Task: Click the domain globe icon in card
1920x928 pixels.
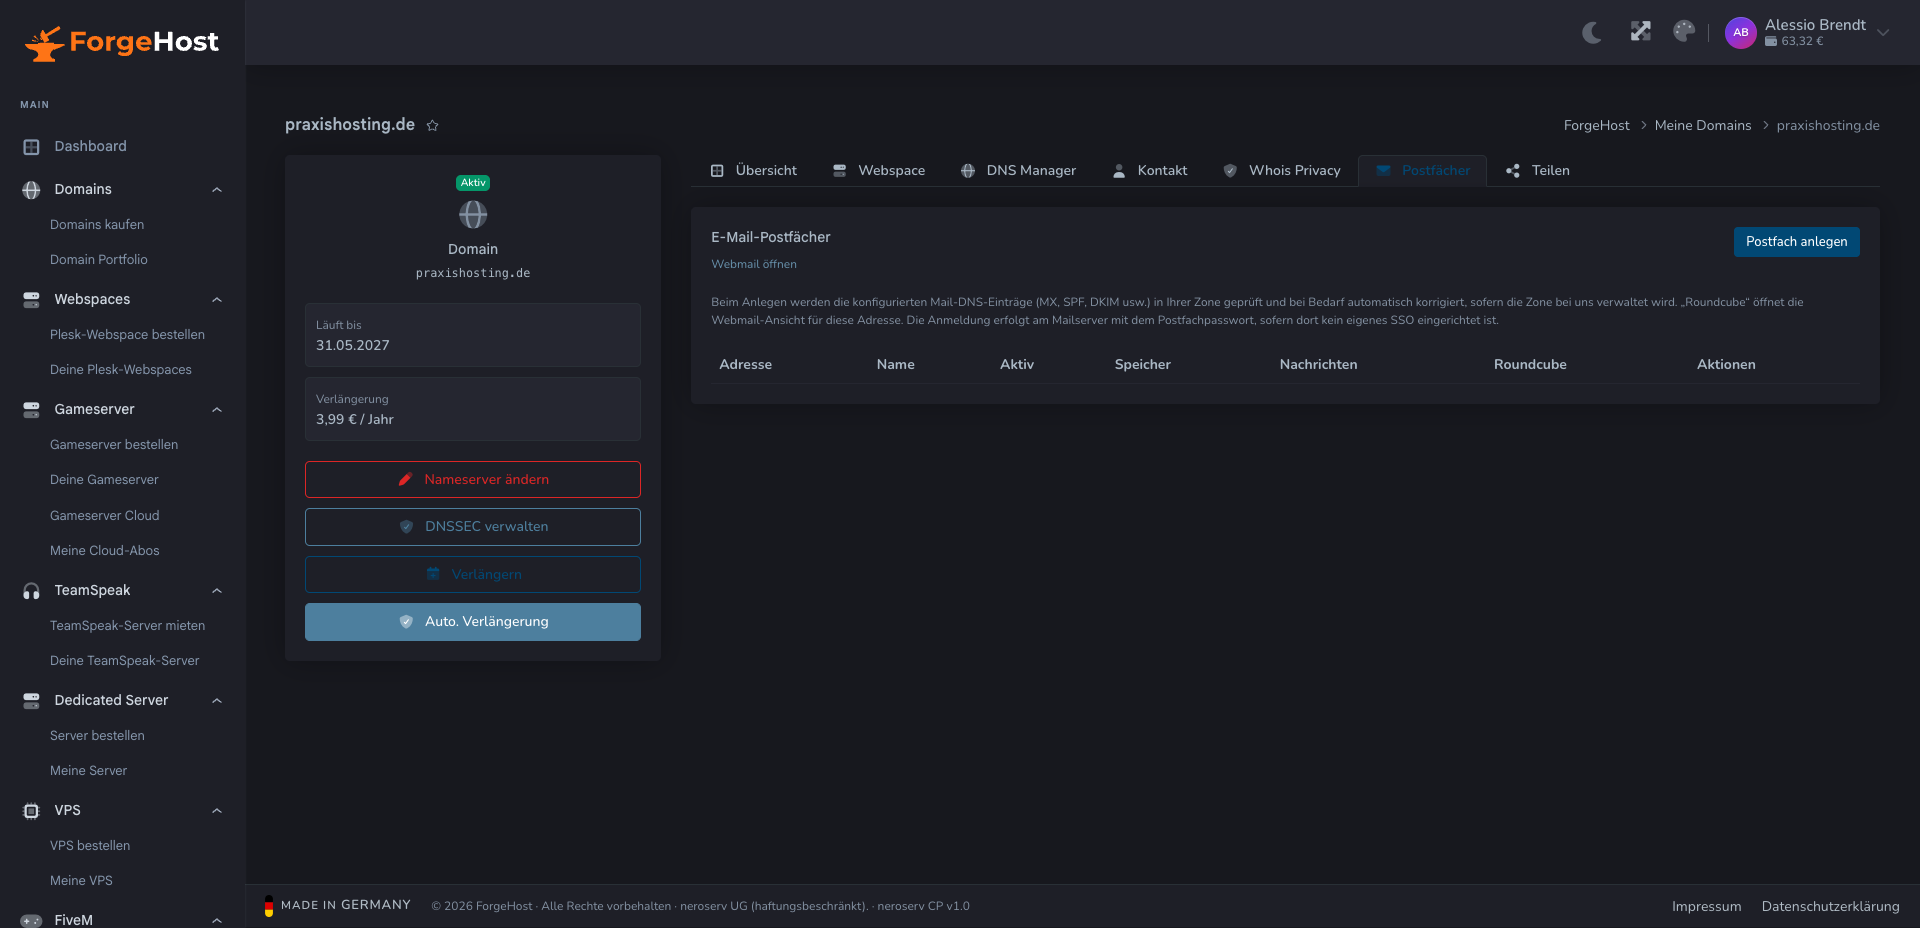Action: coord(473,215)
